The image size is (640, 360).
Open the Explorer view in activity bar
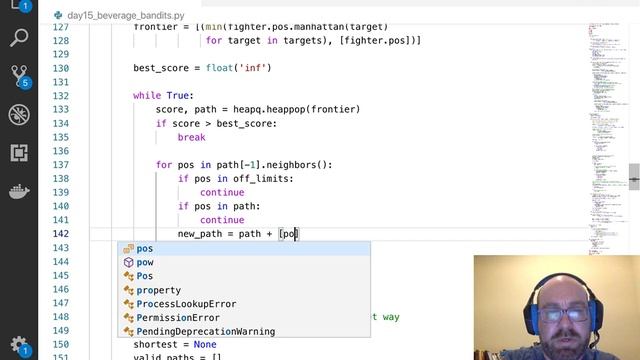tap(19, 5)
